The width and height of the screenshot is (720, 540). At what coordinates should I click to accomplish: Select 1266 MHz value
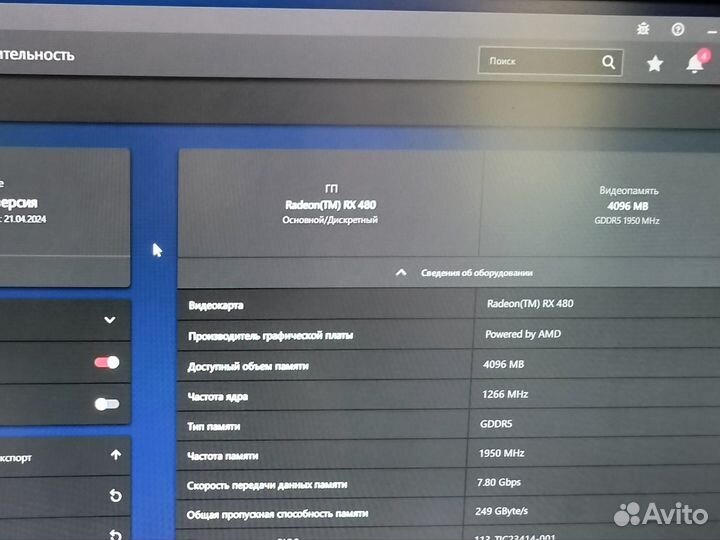tap(505, 394)
